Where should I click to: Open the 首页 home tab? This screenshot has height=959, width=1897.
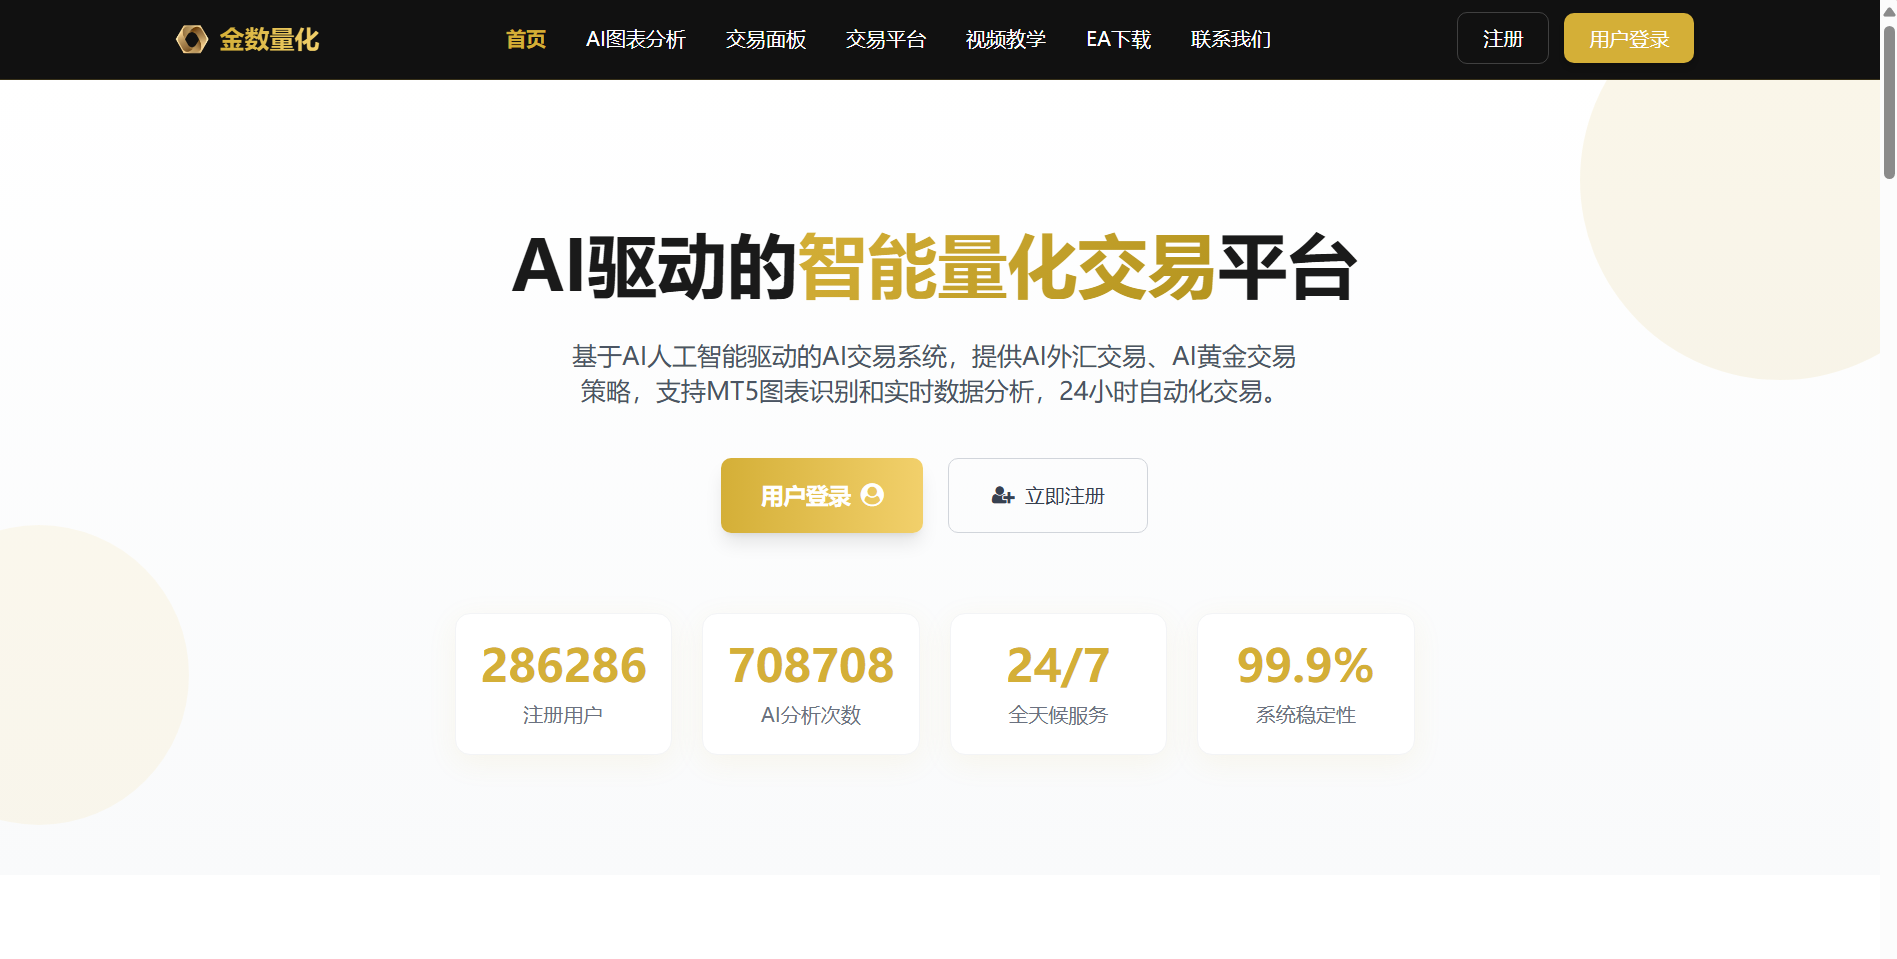(x=526, y=39)
